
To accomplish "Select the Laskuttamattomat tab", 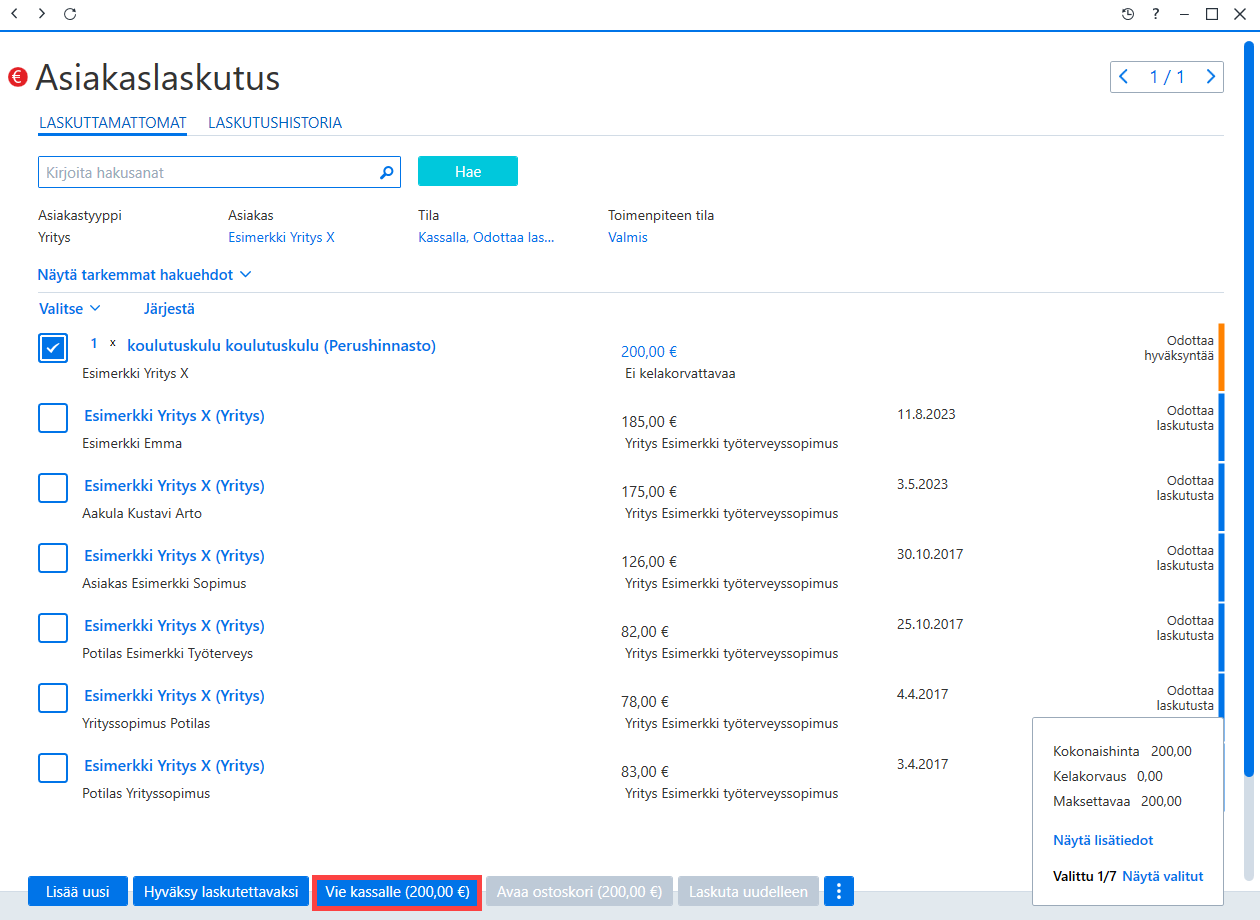I will [113, 123].
